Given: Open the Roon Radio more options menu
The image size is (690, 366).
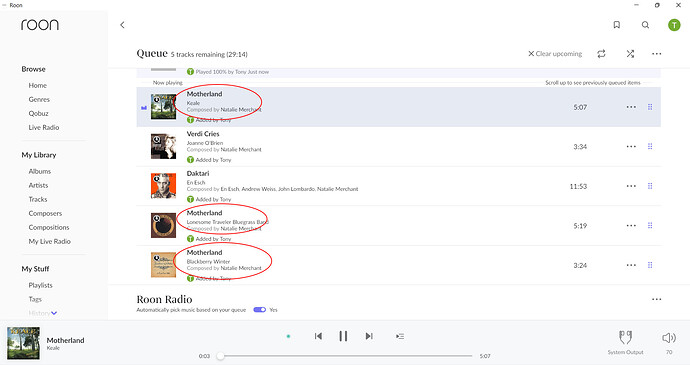Looking at the screenshot, I should pos(657,299).
